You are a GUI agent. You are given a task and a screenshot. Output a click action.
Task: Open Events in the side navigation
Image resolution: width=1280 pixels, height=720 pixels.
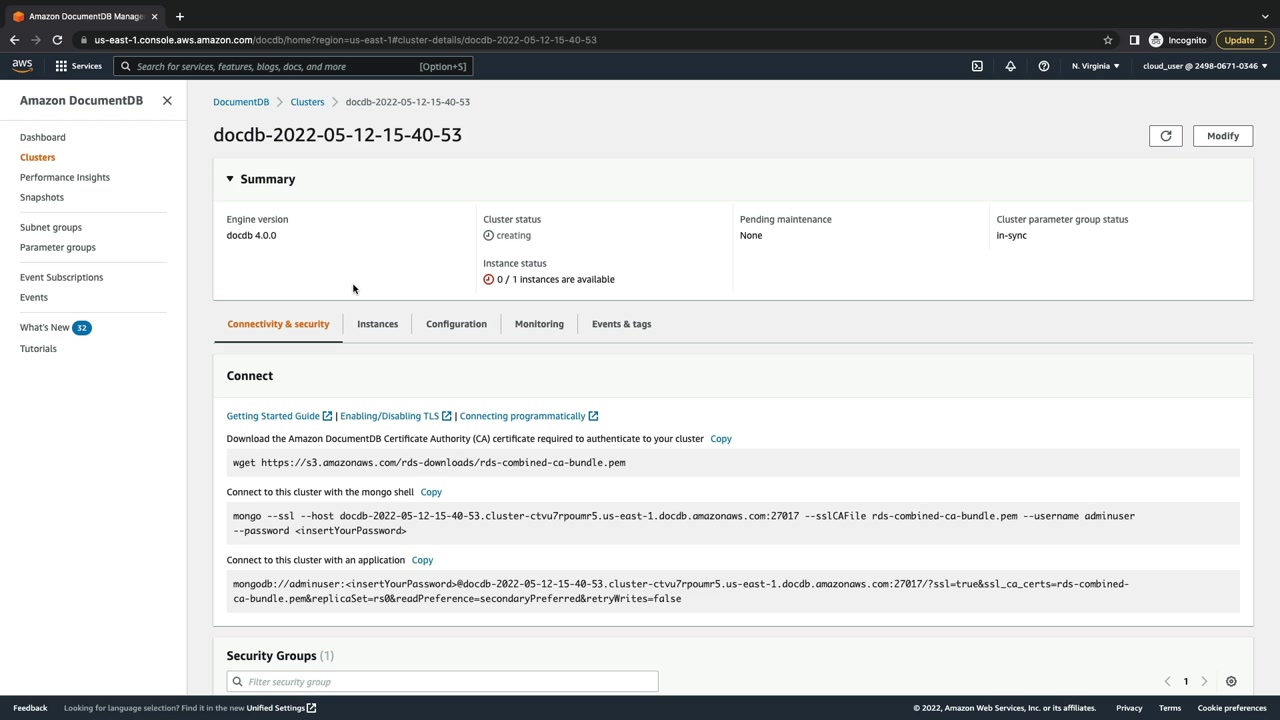[x=34, y=297]
